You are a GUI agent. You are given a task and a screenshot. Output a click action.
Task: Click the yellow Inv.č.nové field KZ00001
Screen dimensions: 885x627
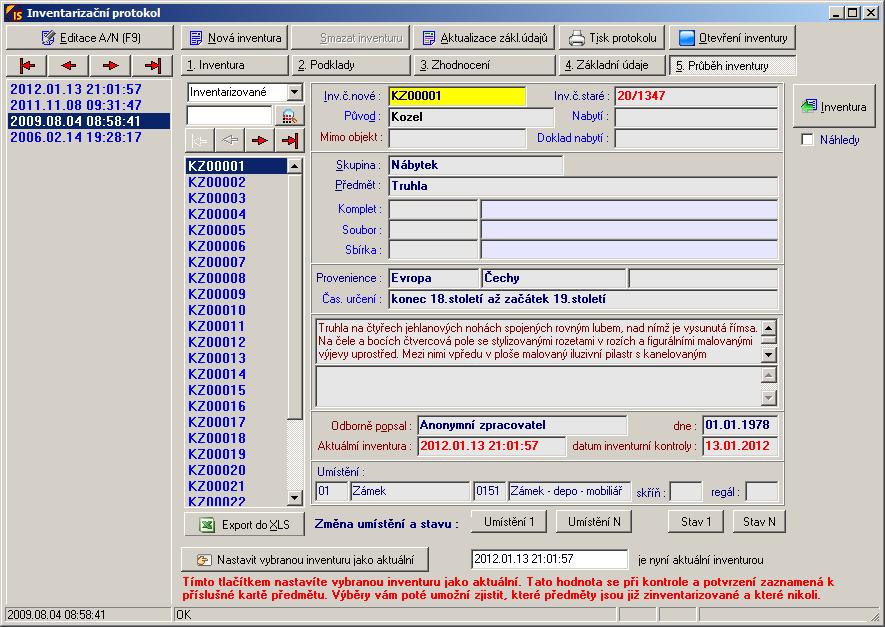tap(457, 96)
